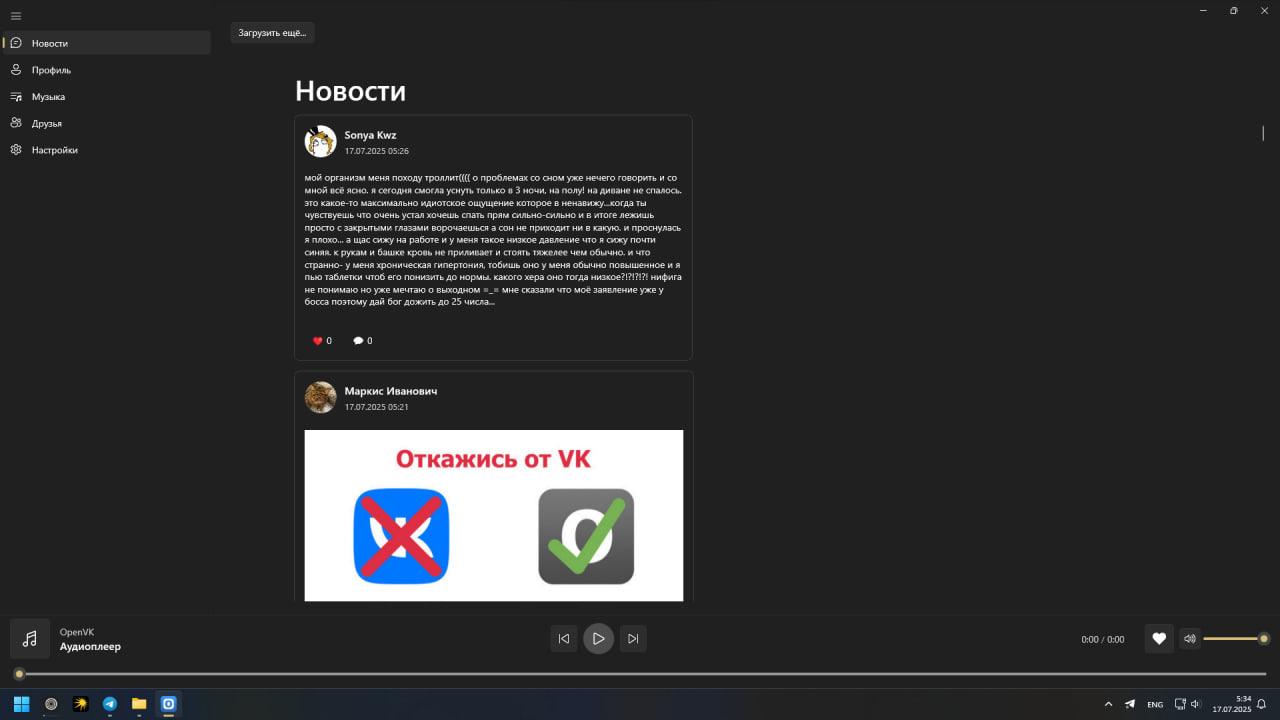Add track to favorites with heart button
1280x720 pixels.
[1159, 639]
